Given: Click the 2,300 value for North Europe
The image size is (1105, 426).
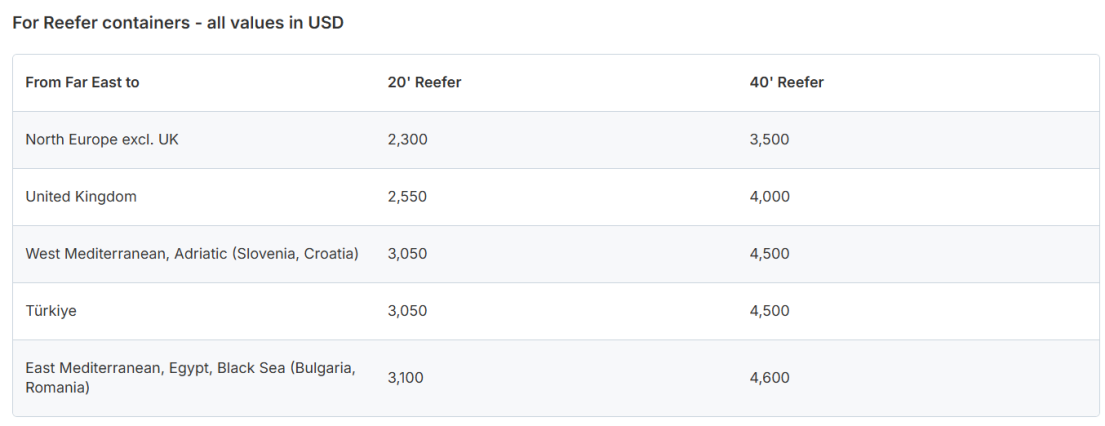Looking at the screenshot, I should coord(407,140).
